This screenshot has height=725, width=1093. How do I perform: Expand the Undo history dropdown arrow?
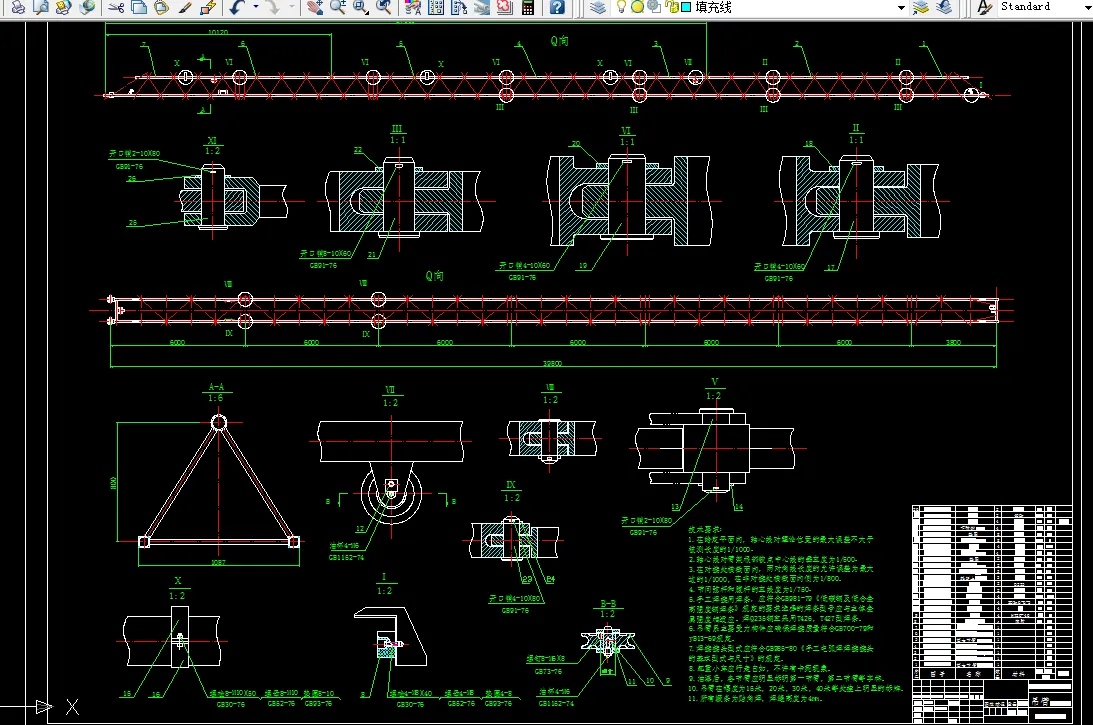click(x=256, y=7)
